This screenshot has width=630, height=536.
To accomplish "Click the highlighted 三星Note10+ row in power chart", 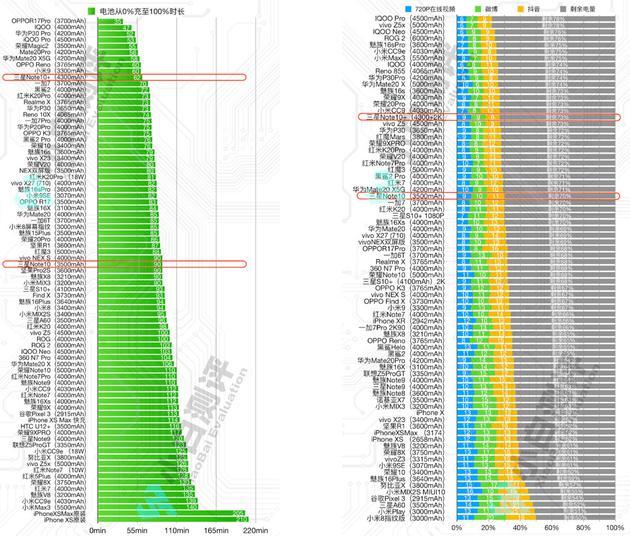I will tap(489, 117).
